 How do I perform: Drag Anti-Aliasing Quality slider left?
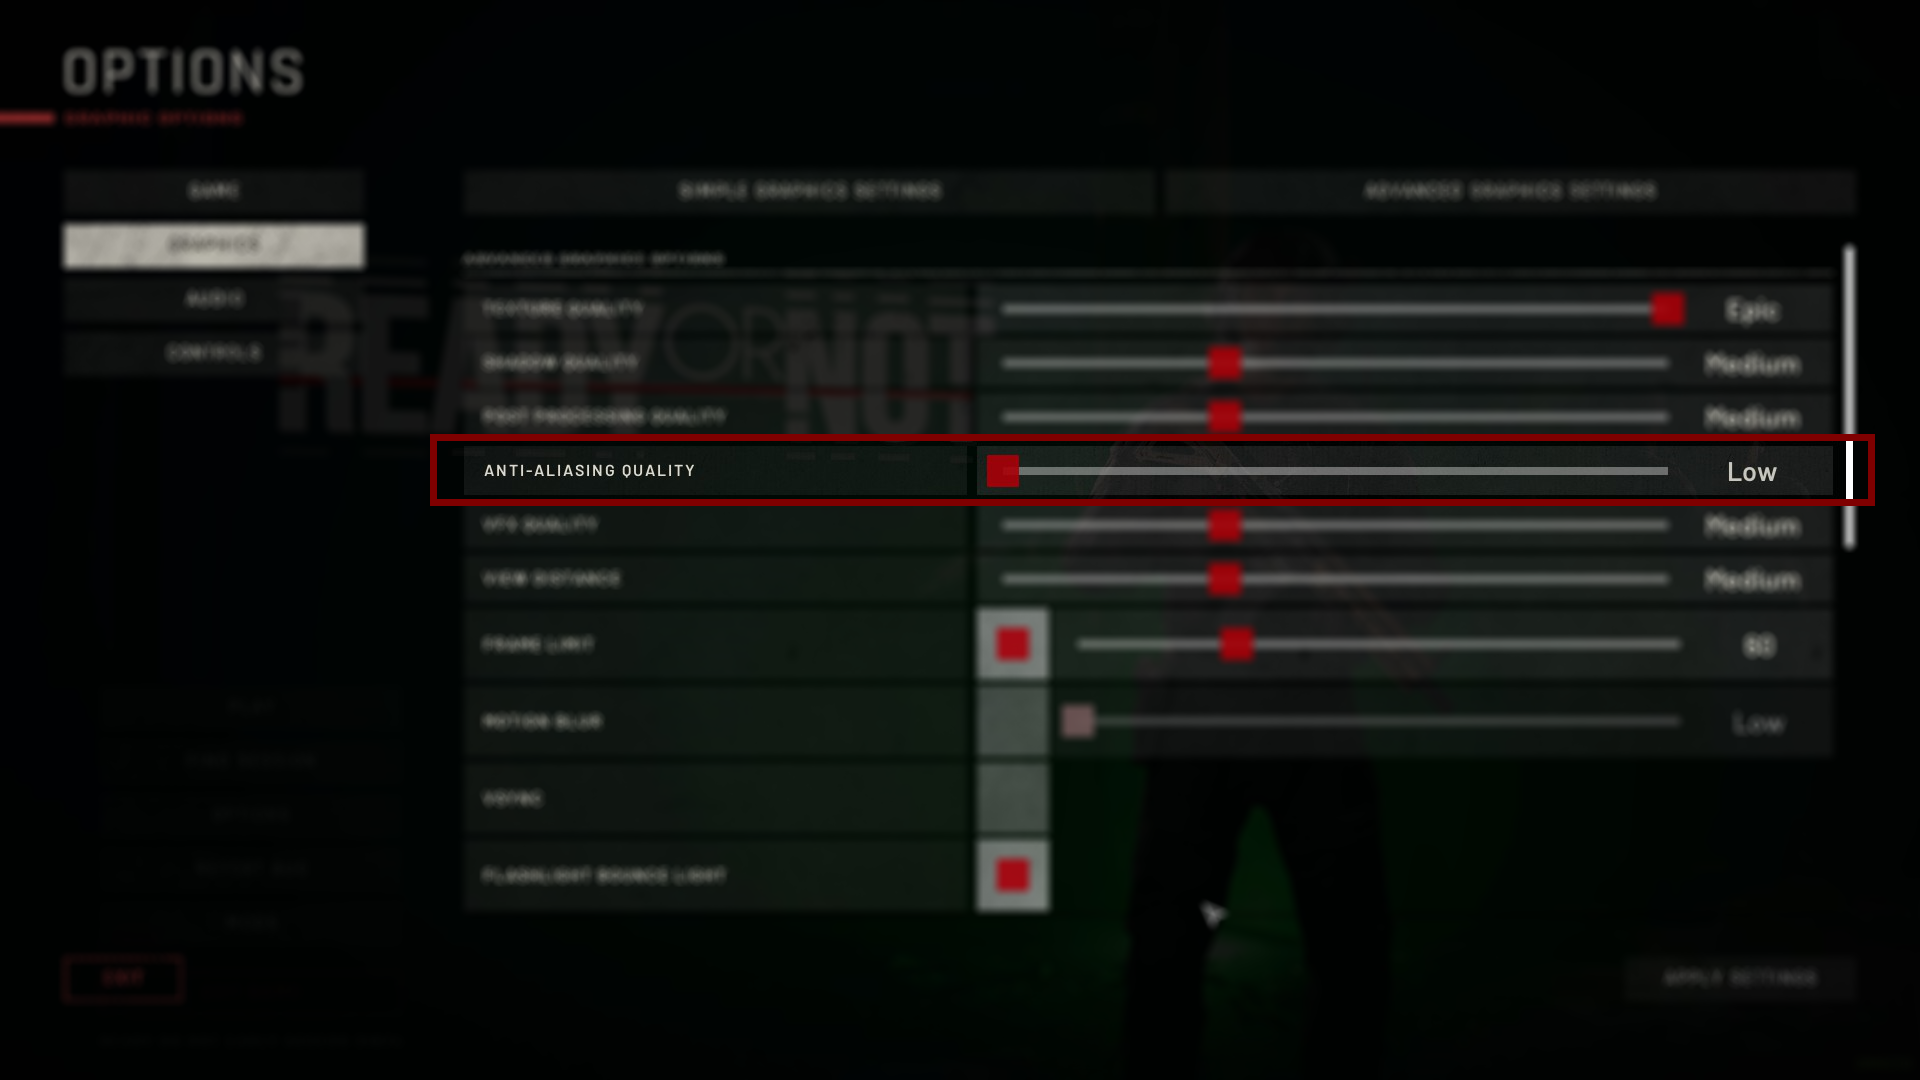point(1004,469)
